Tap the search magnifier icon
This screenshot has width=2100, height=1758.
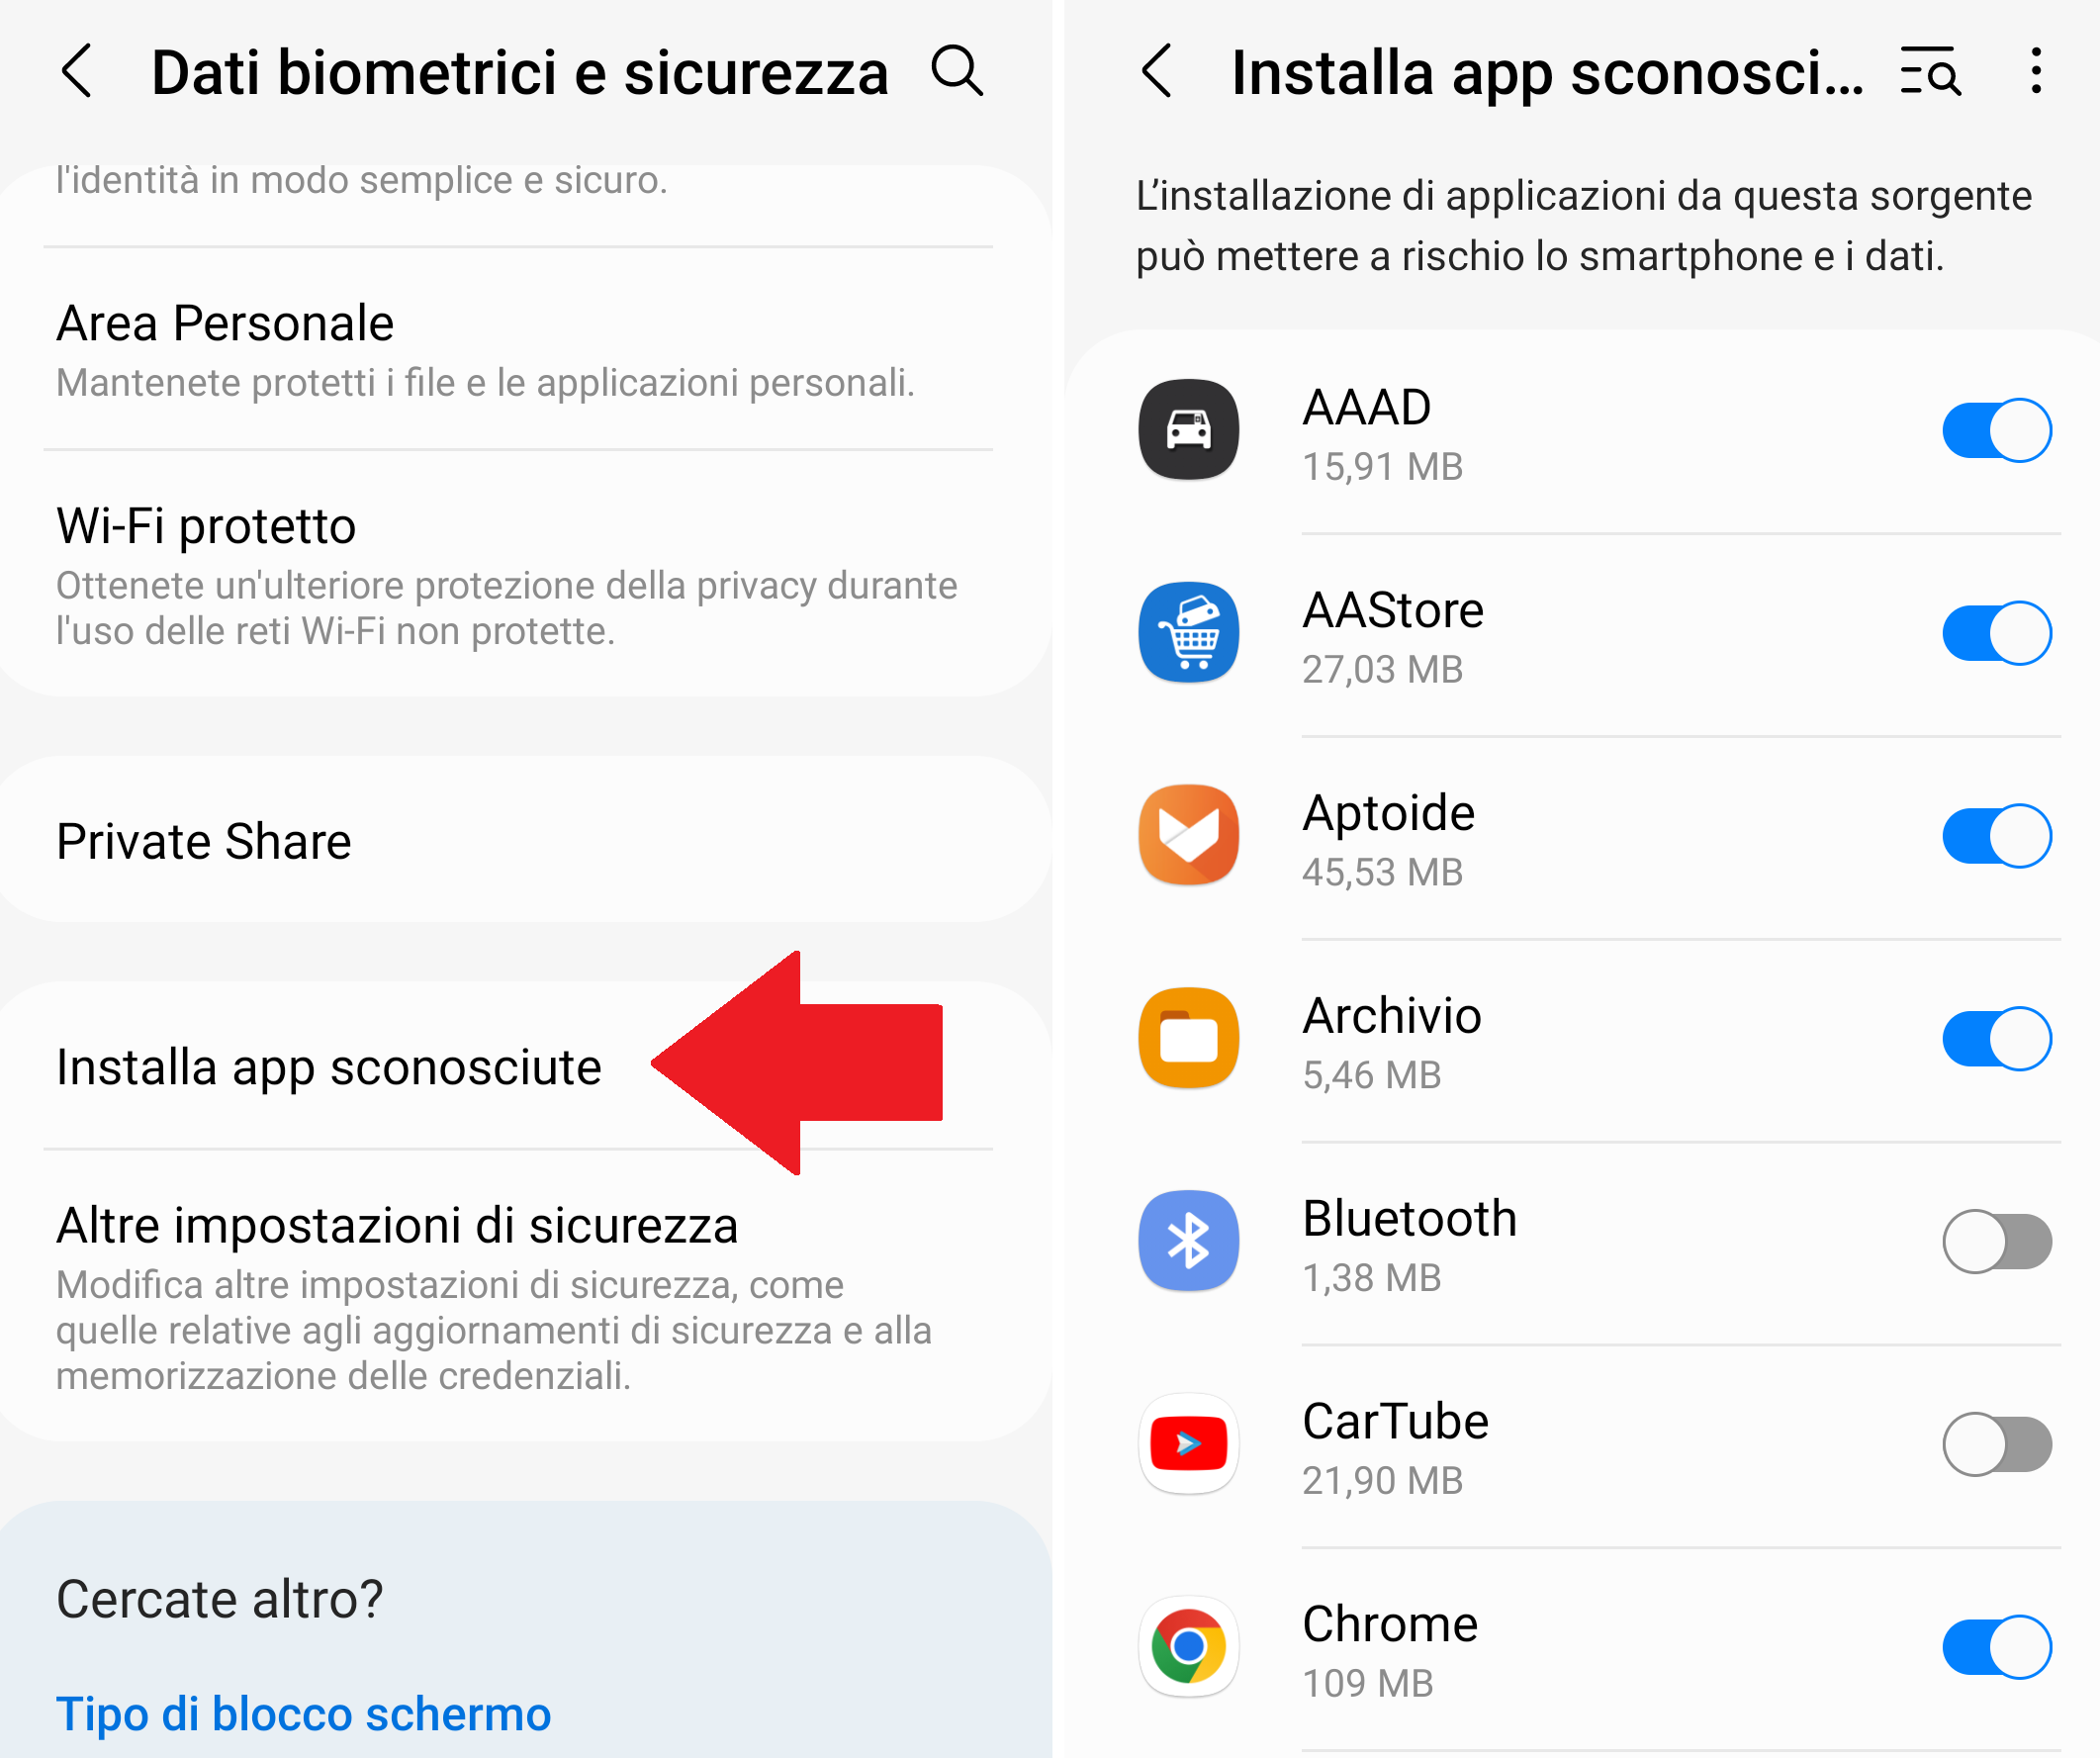957,71
